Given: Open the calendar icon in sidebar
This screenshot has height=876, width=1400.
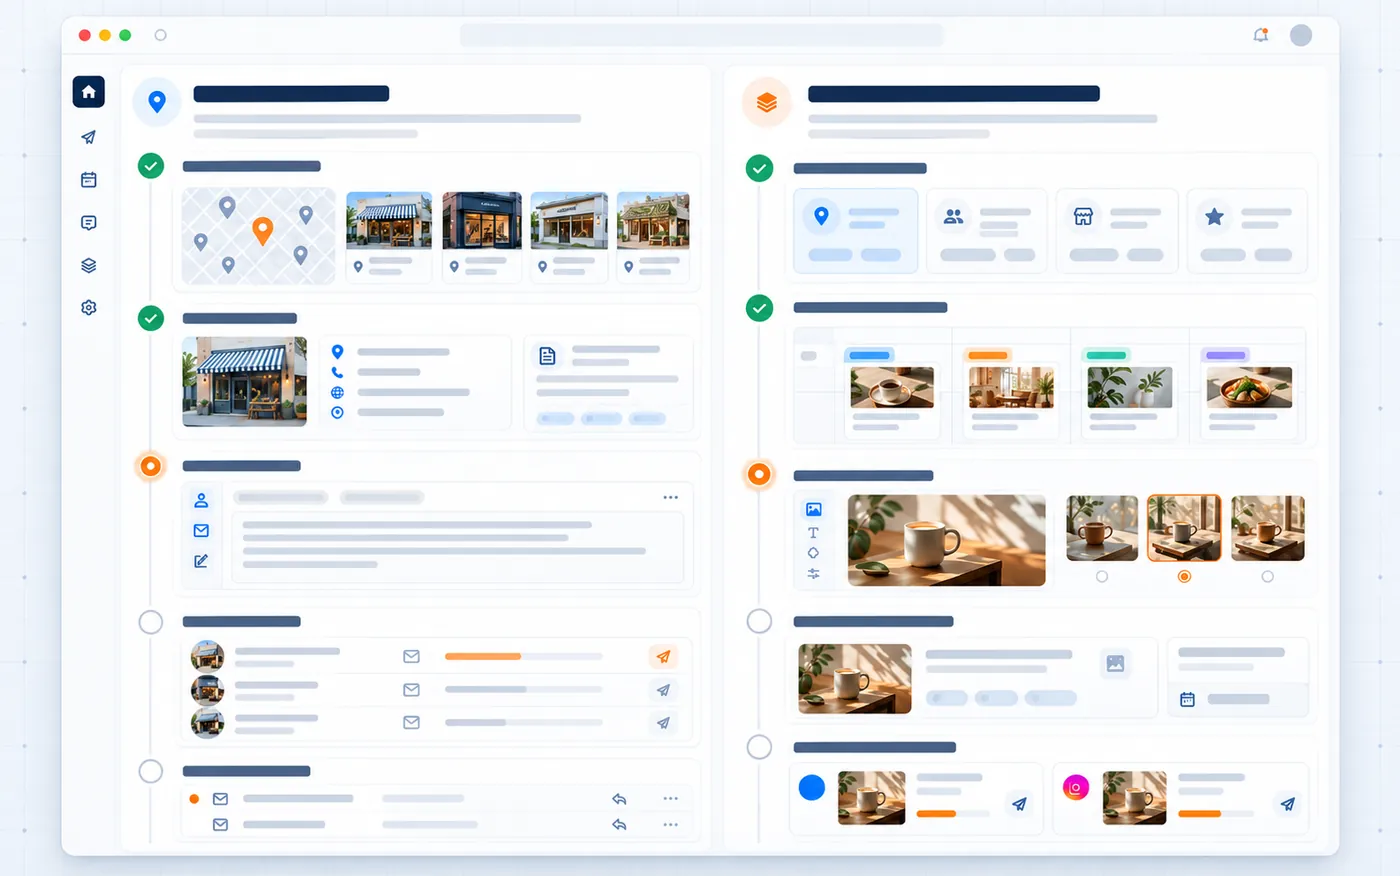Looking at the screenshot, I should pyautogui.click(x=88, y=180).
